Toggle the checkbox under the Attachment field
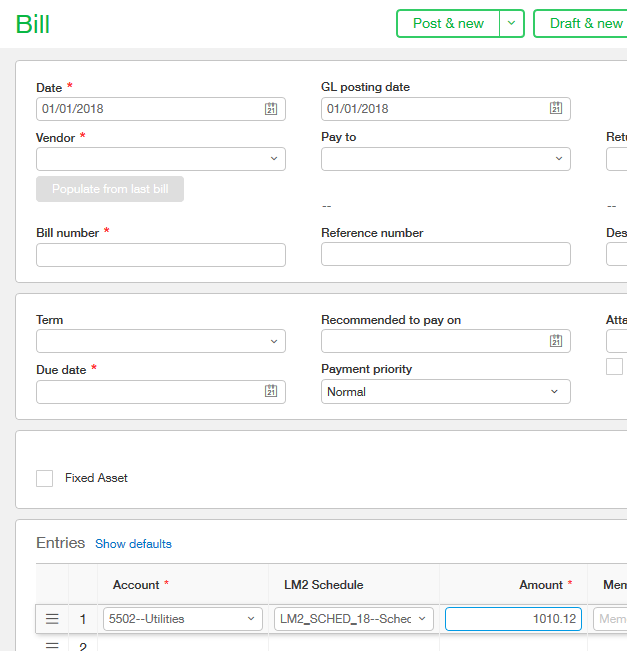This screenshot has width=627, height=651. point(614,367)
